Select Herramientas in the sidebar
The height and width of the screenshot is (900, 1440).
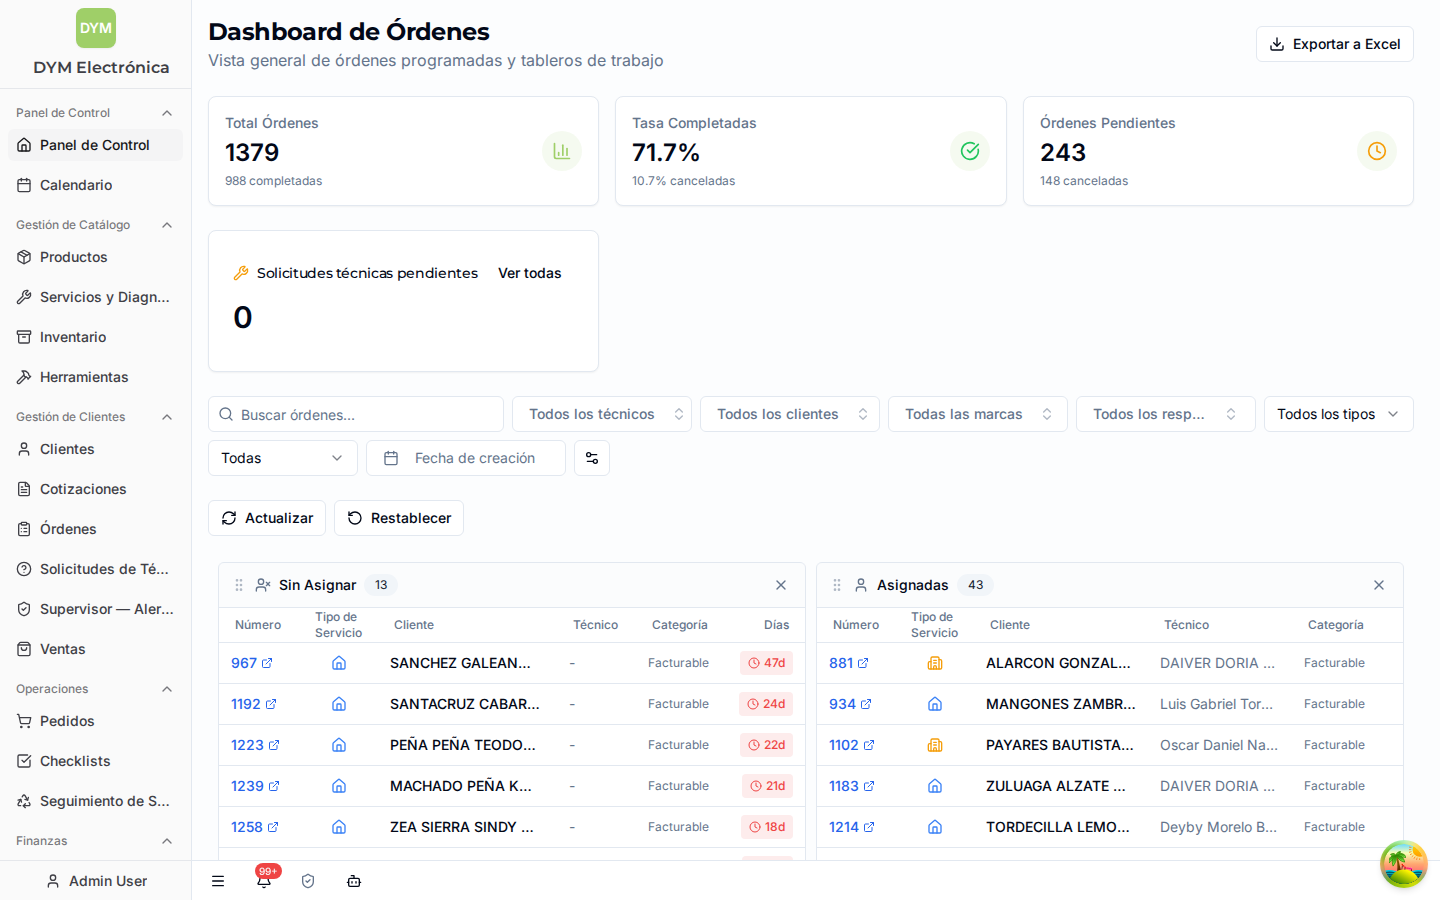(95, 377)
